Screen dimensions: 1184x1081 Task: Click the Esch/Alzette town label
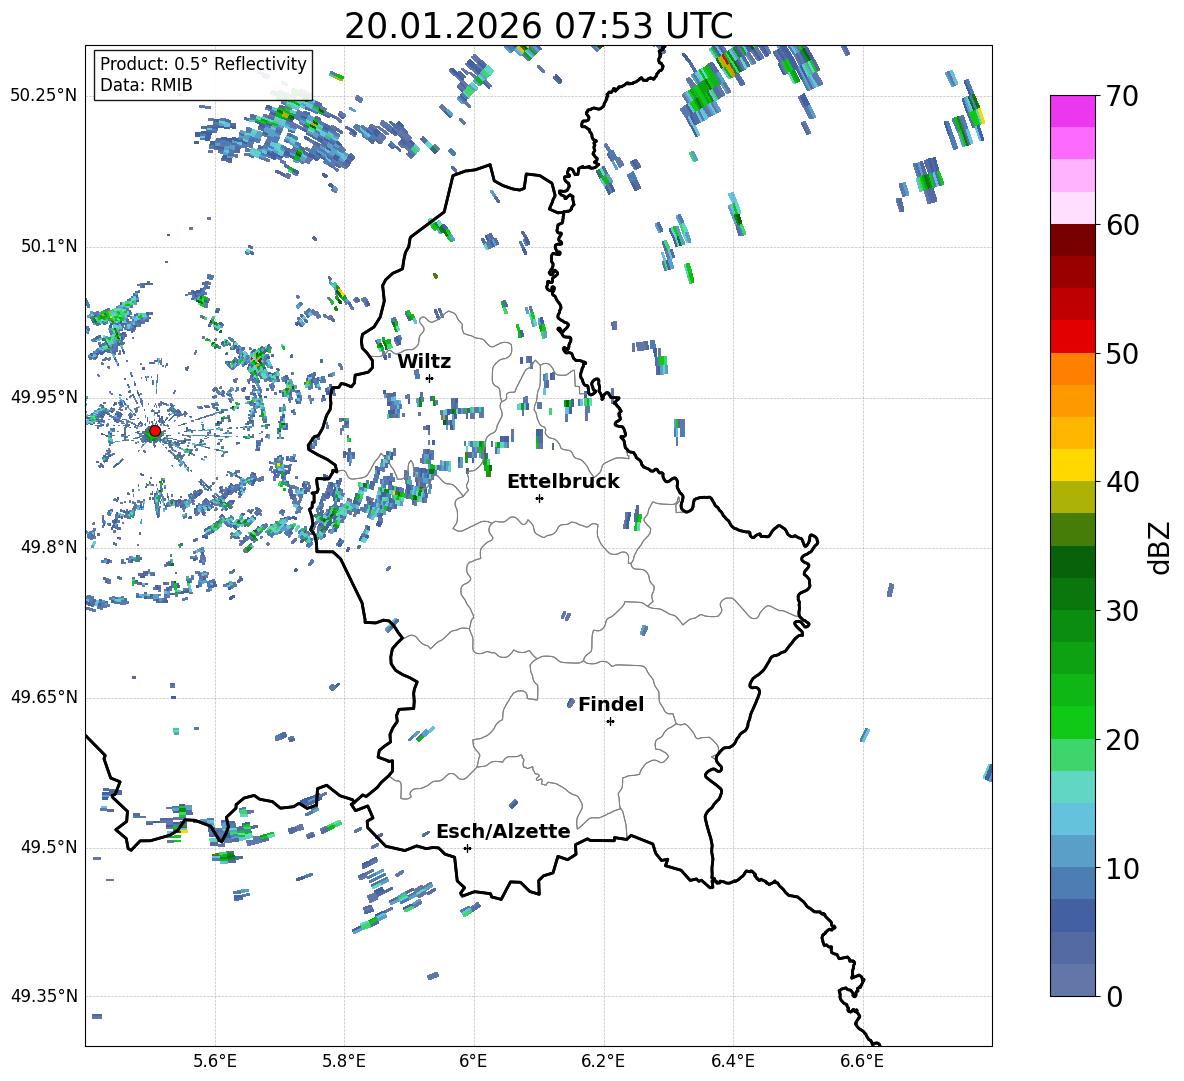[503, 831]
